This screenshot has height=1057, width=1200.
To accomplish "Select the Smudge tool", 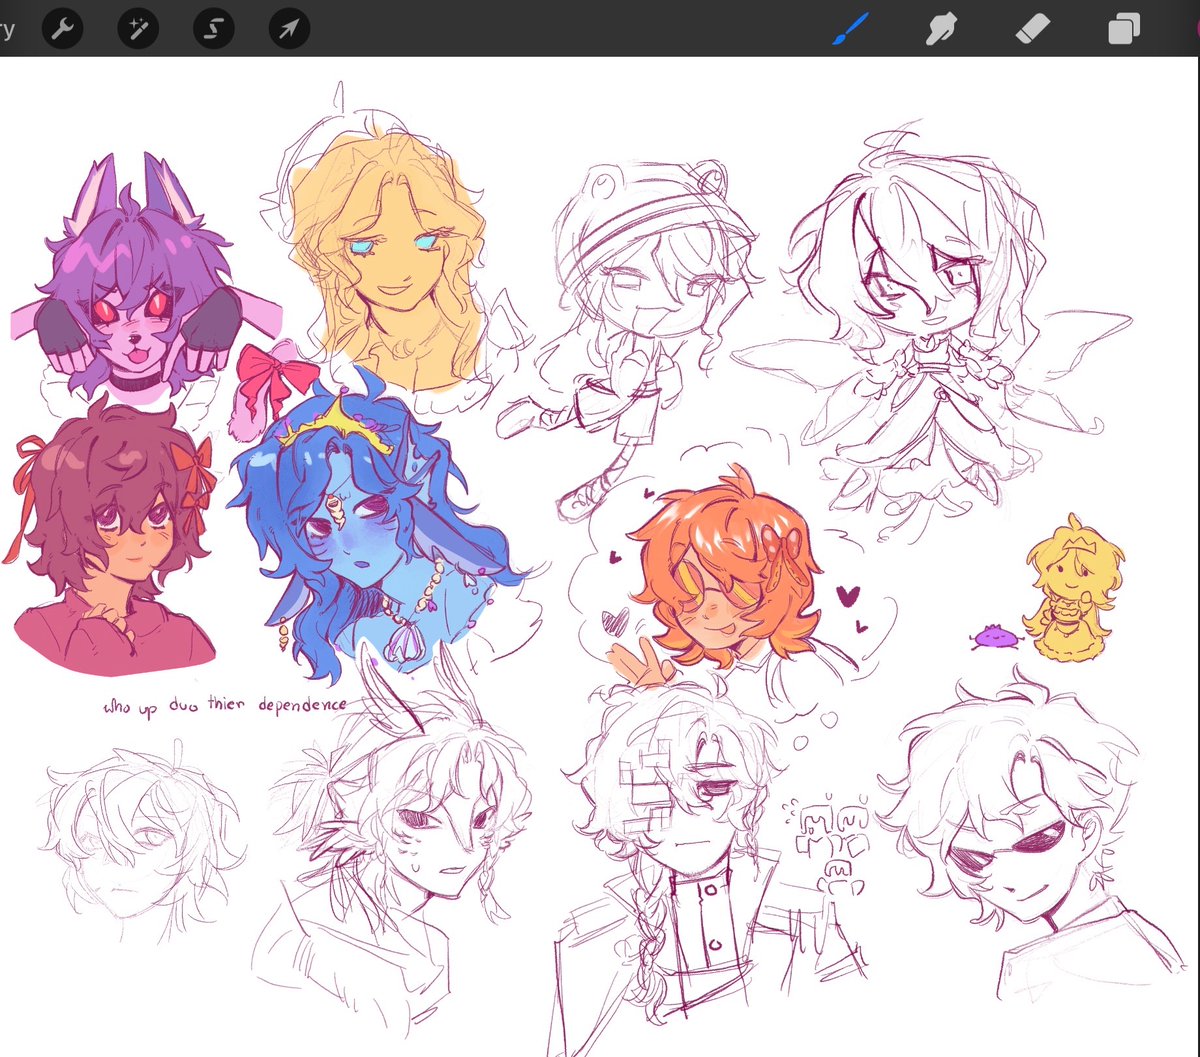I will click(942, 29).
